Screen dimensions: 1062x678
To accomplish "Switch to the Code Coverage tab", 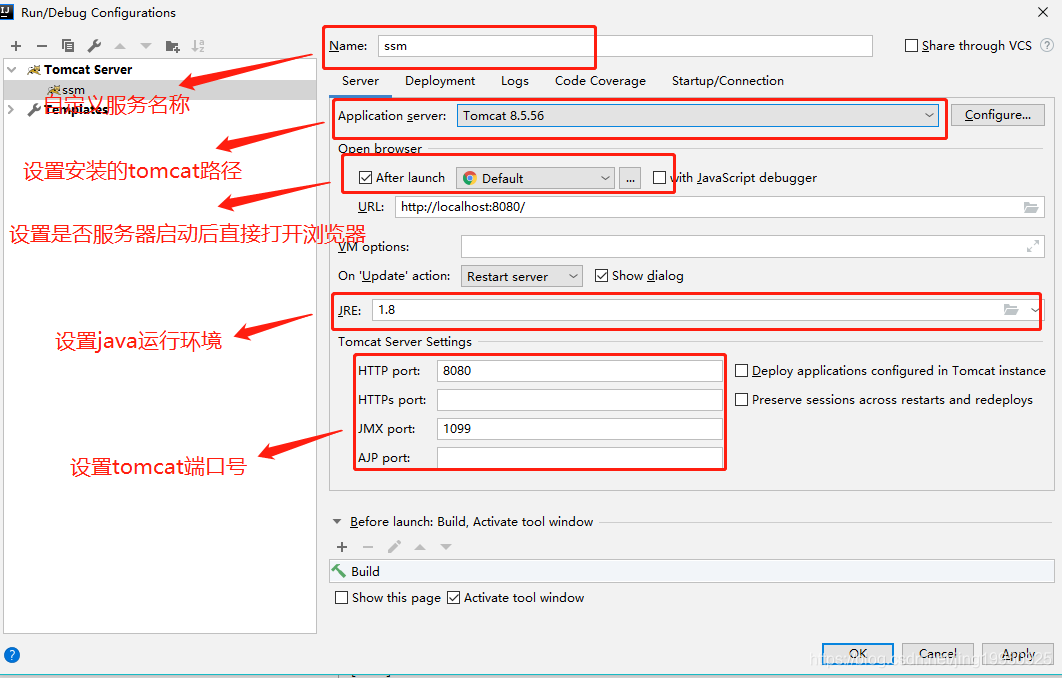I will pos(600,81).
